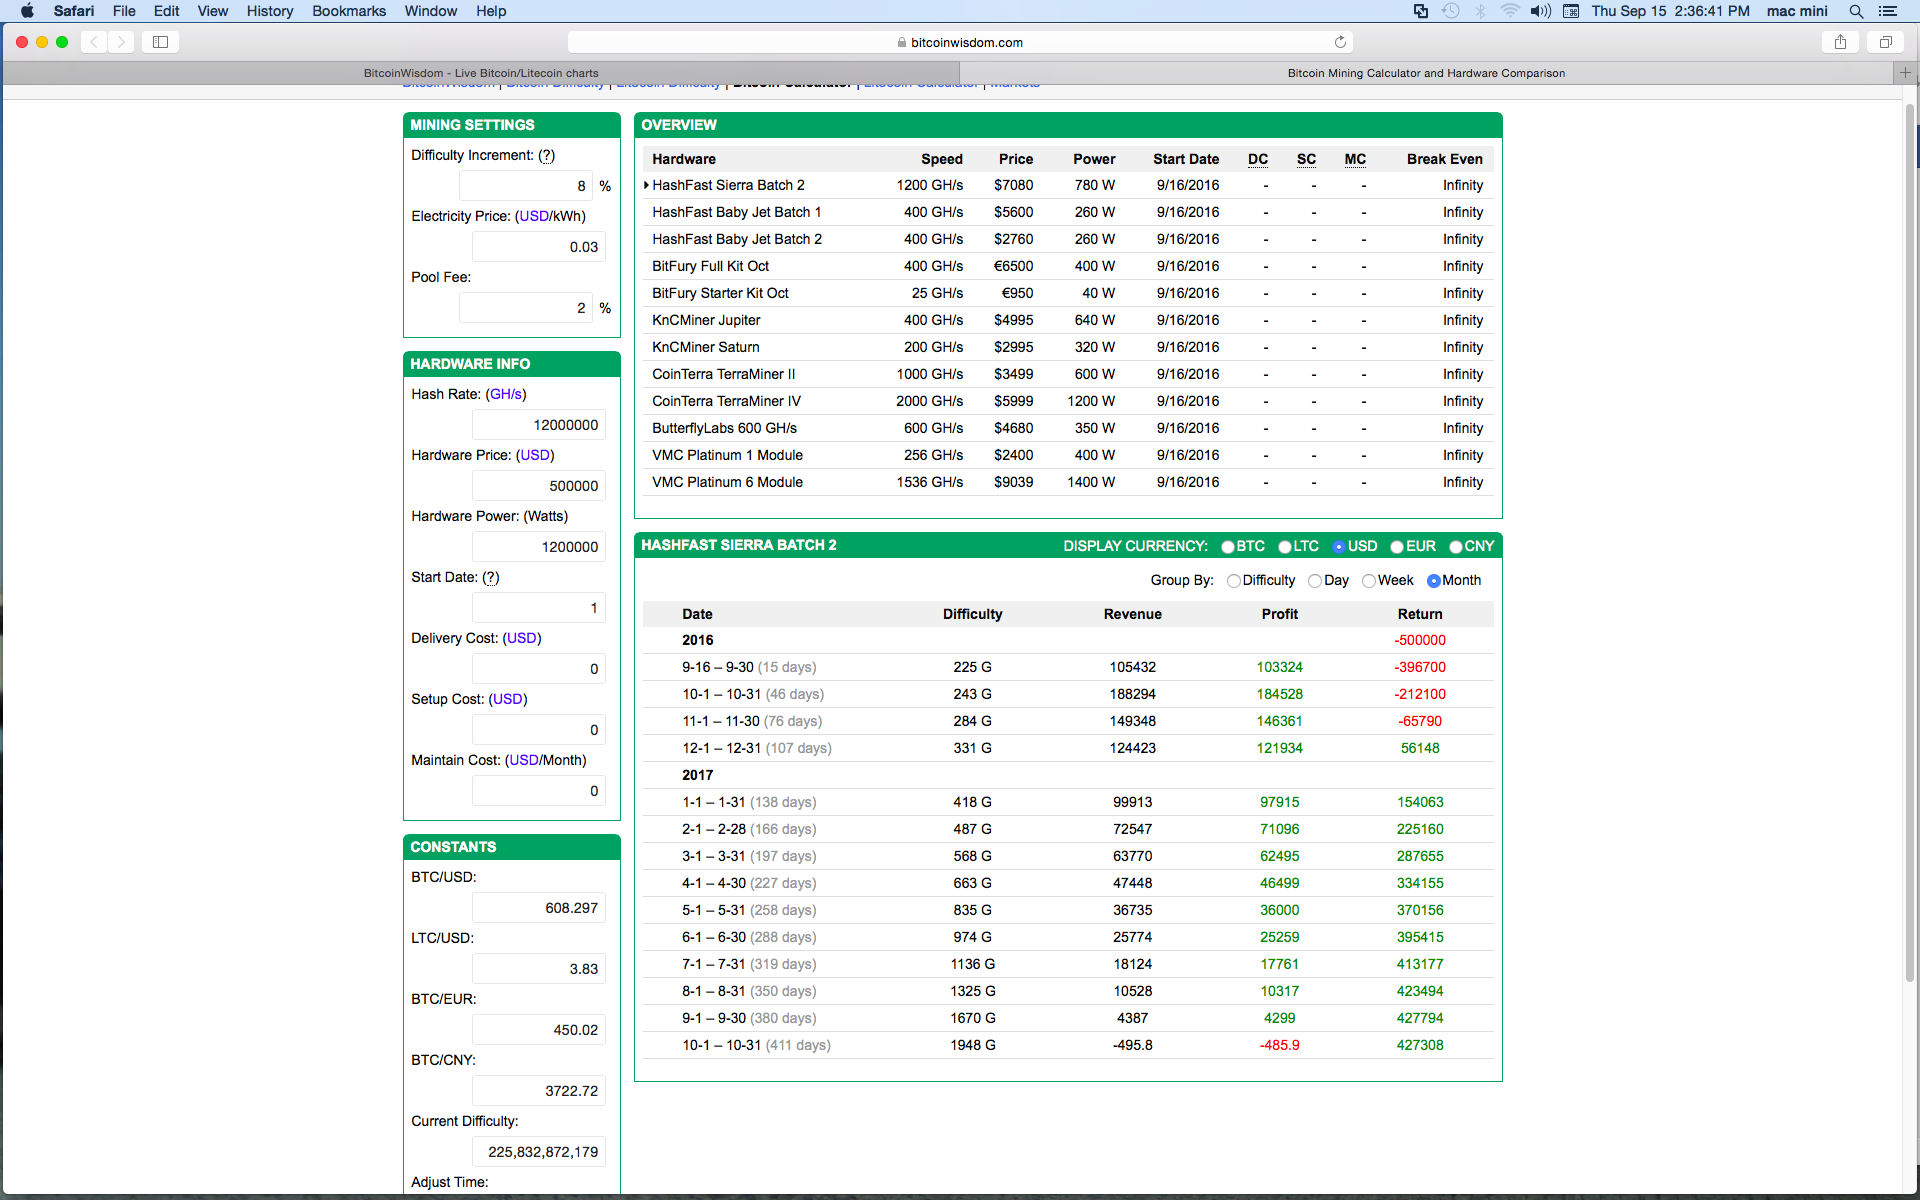Select LTC display currency

[1285, 547]
